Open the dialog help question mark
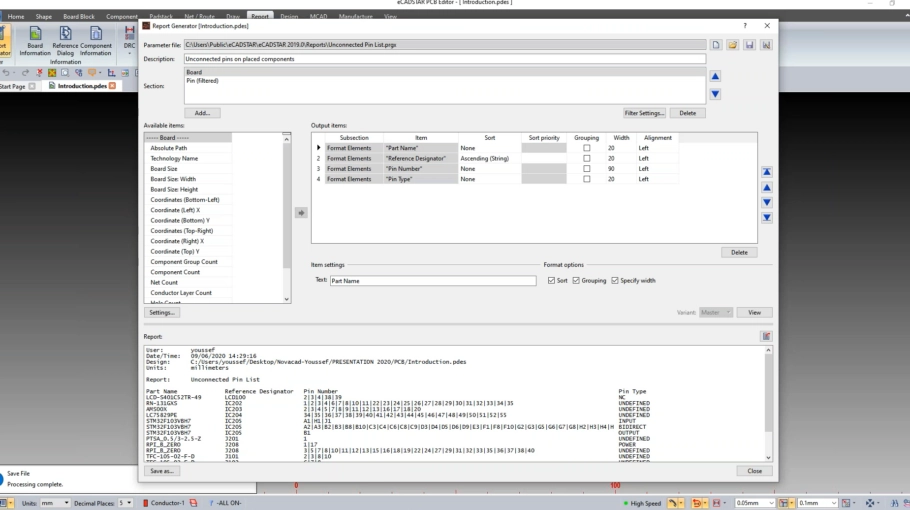The width and height of the screenshot is (910, 510). click(745, 26)
